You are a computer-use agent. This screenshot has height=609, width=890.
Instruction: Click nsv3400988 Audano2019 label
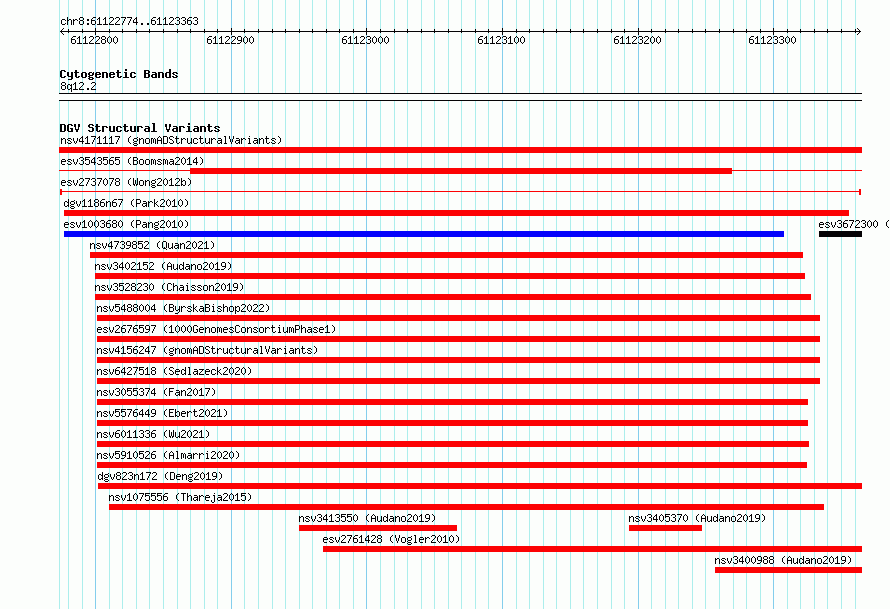click(x=783, y=560)
